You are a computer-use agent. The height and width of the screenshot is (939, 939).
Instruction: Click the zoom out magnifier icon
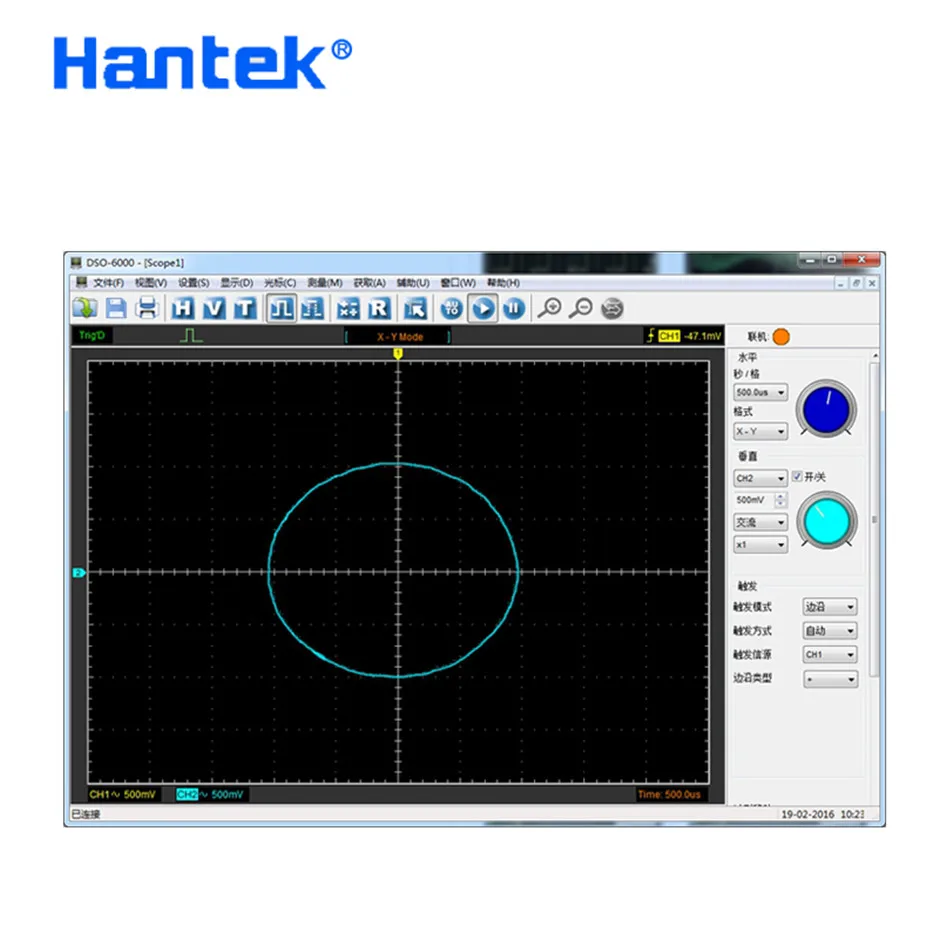[580, 308]
